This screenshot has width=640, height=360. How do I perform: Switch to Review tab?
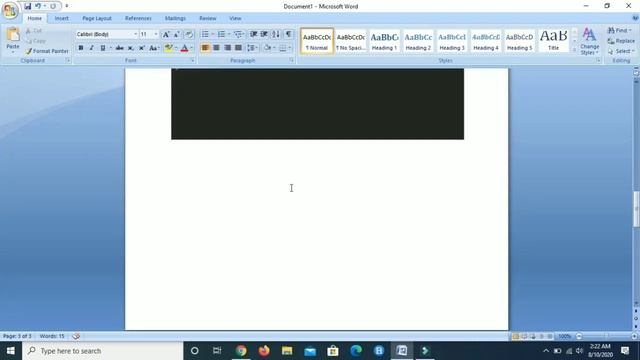pyautogui.click(x=207, y=18)
